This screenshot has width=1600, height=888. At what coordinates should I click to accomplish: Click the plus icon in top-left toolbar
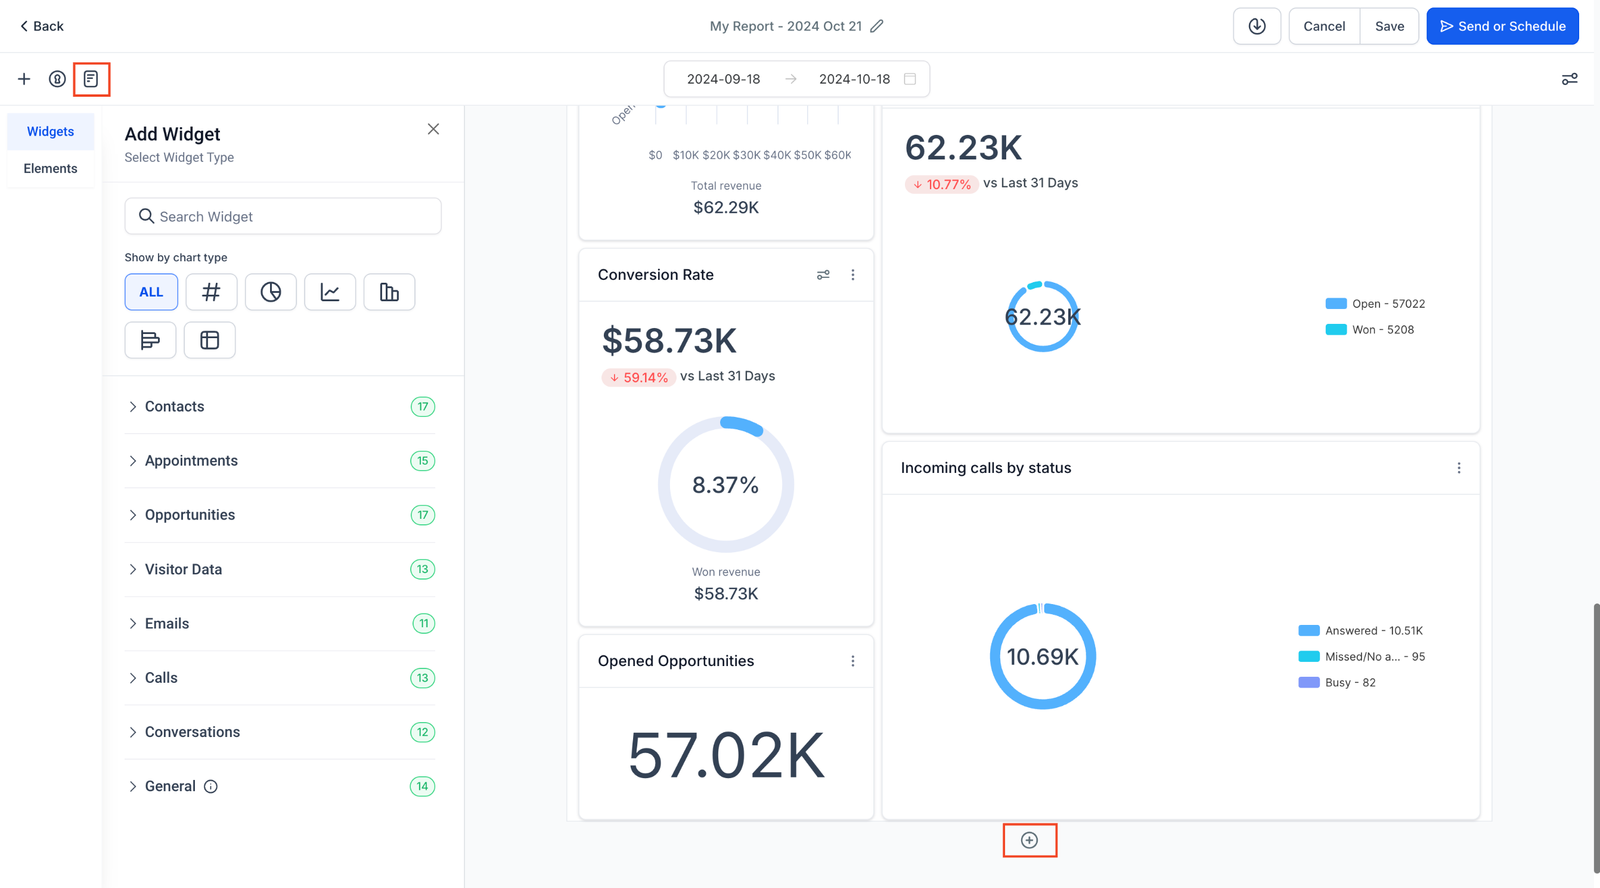point(24,79)
